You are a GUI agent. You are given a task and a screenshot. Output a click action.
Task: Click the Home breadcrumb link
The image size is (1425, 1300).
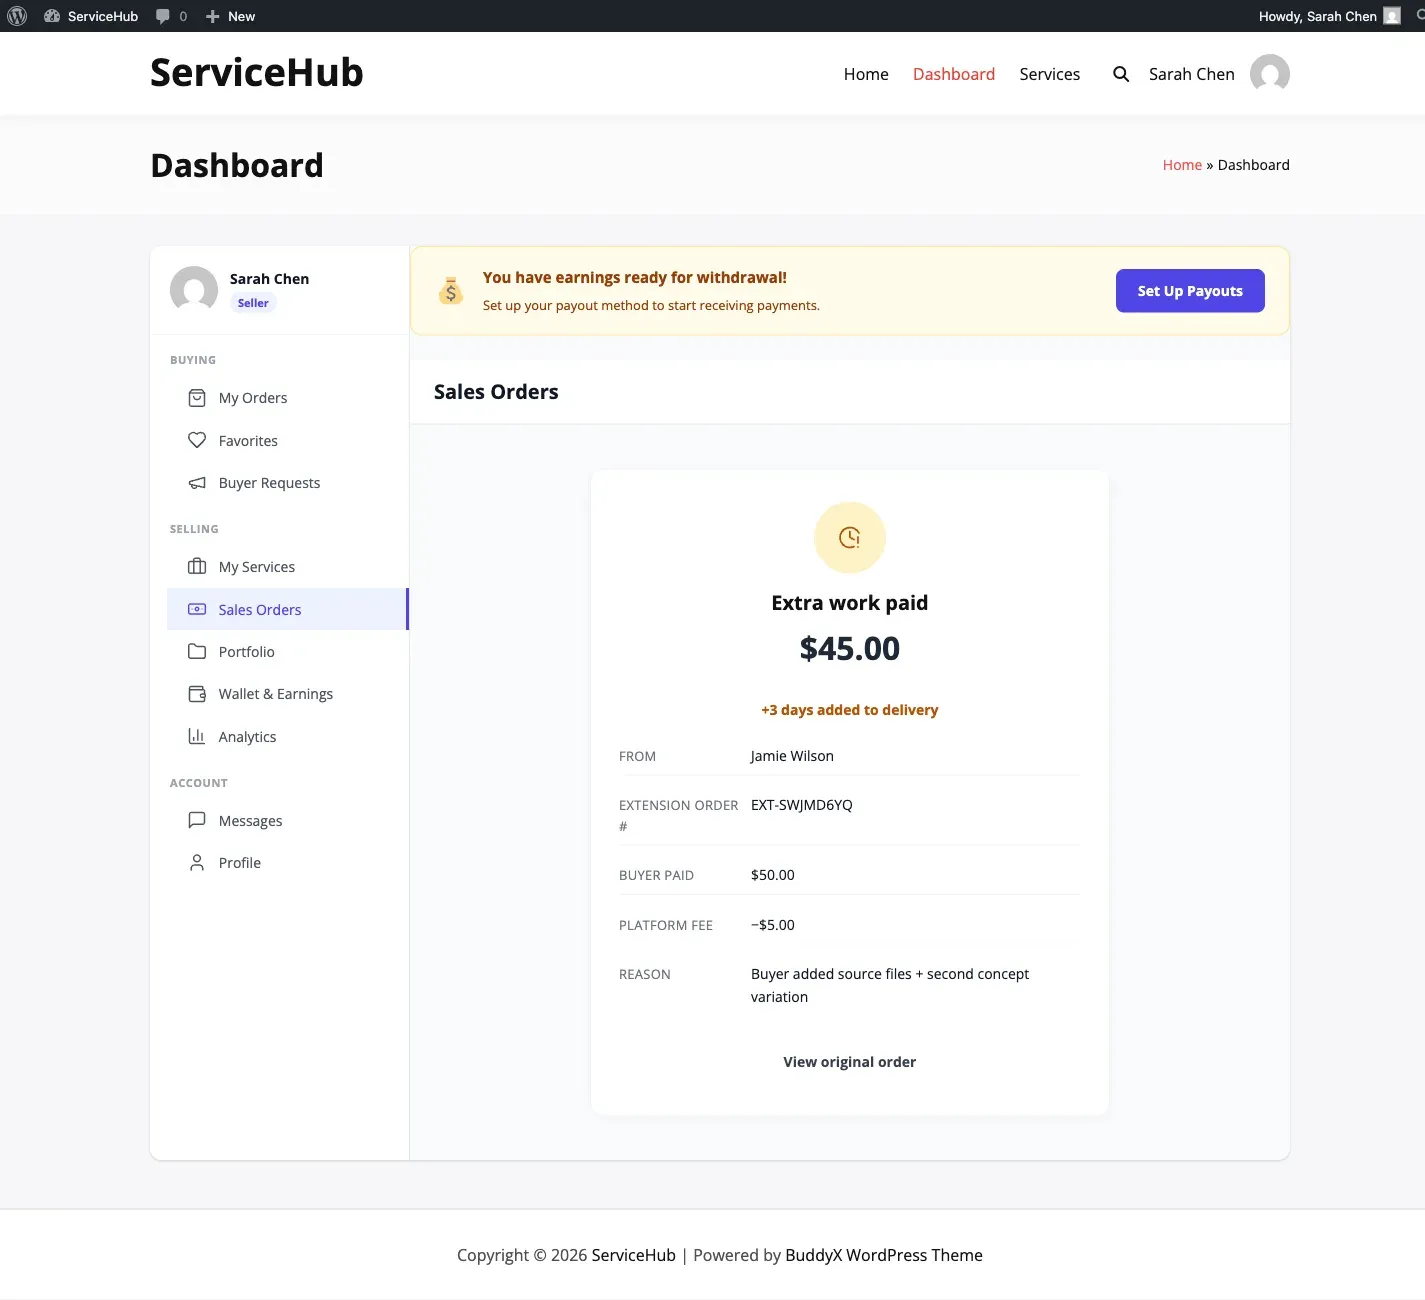(x=1182, y=165)
